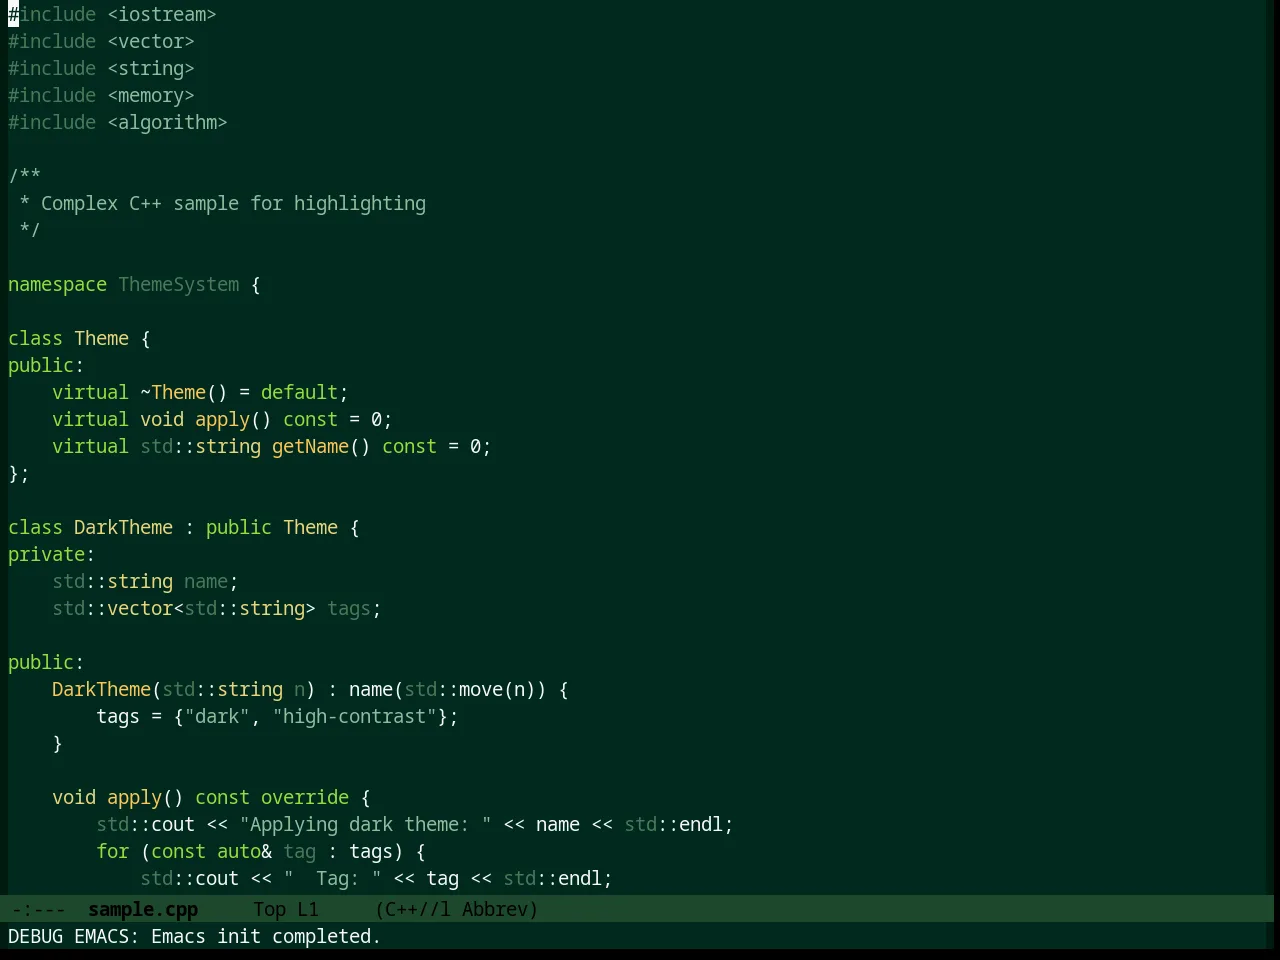Click the DarkTheme constructor name

(x=101, y=690)
